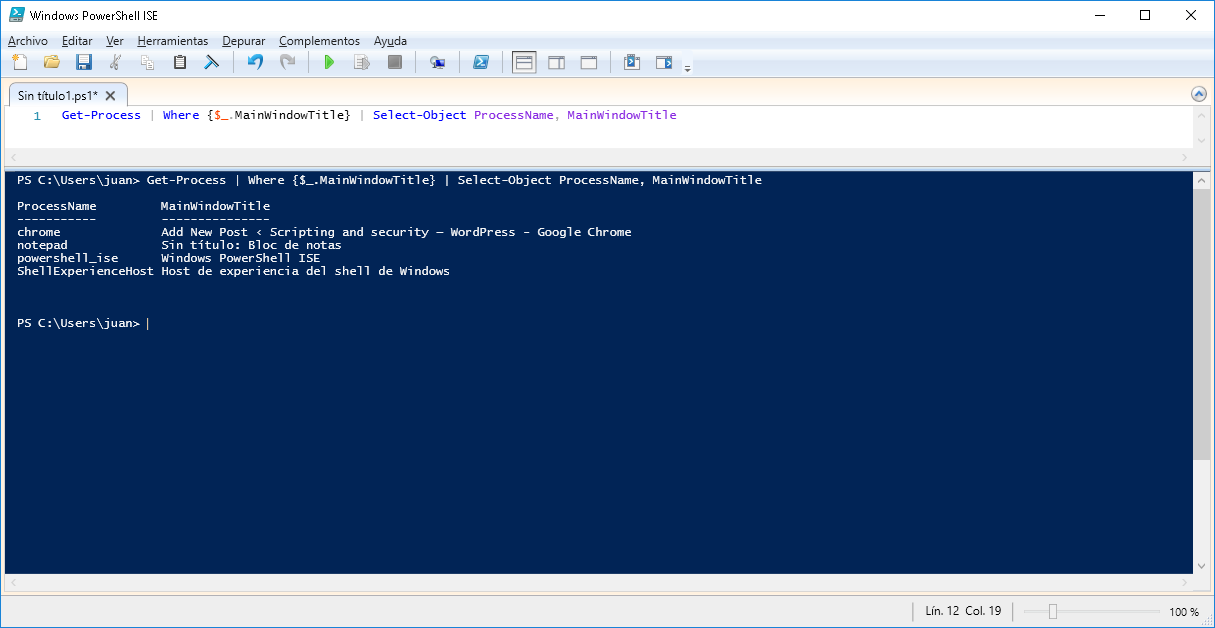The image size is (1215, 628).
Task: Open the Depurar menu
Action: click(243, 41)
